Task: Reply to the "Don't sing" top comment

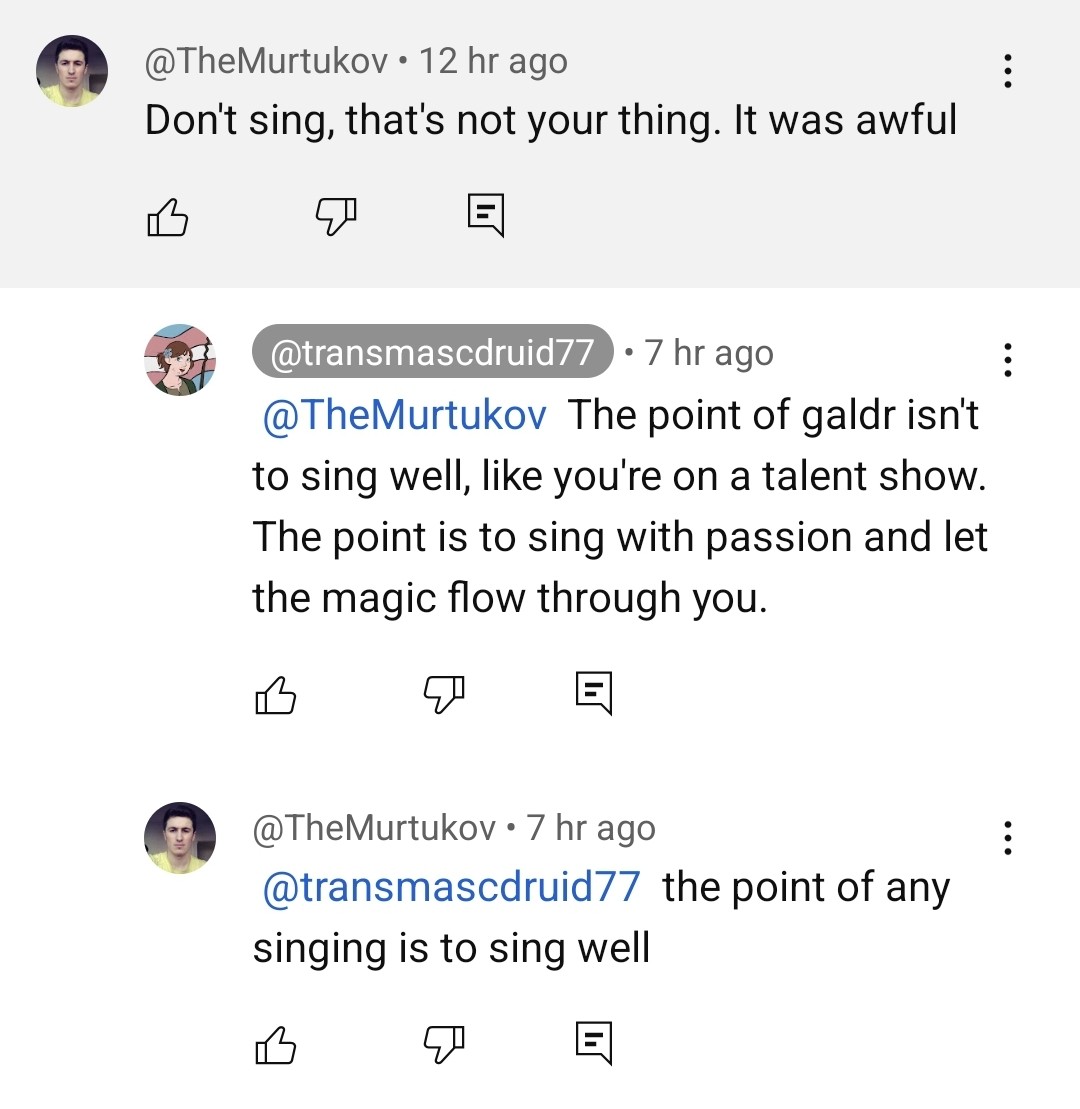Action: pos(486,215)
